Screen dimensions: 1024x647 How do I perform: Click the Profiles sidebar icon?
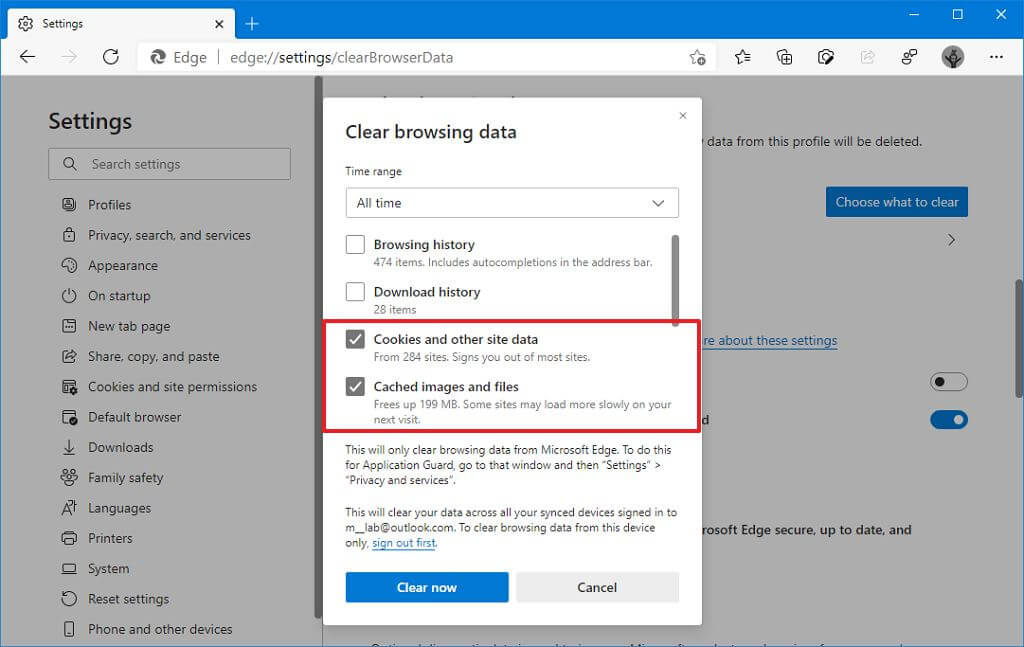[x=69, y=204]
